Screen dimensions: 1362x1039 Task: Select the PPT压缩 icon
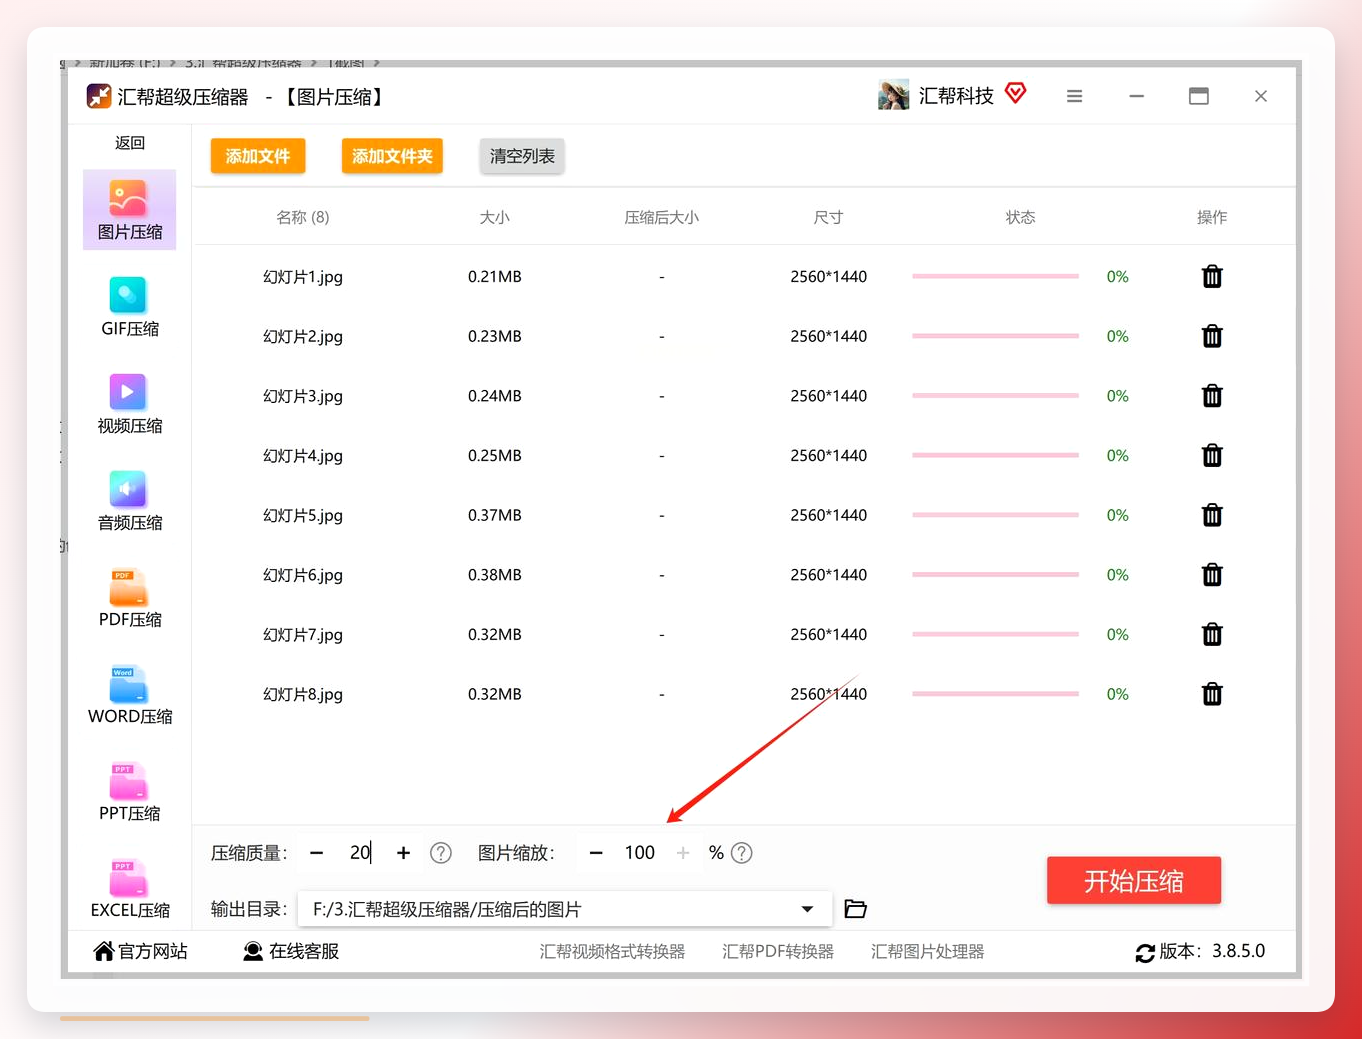pos(129,792)
